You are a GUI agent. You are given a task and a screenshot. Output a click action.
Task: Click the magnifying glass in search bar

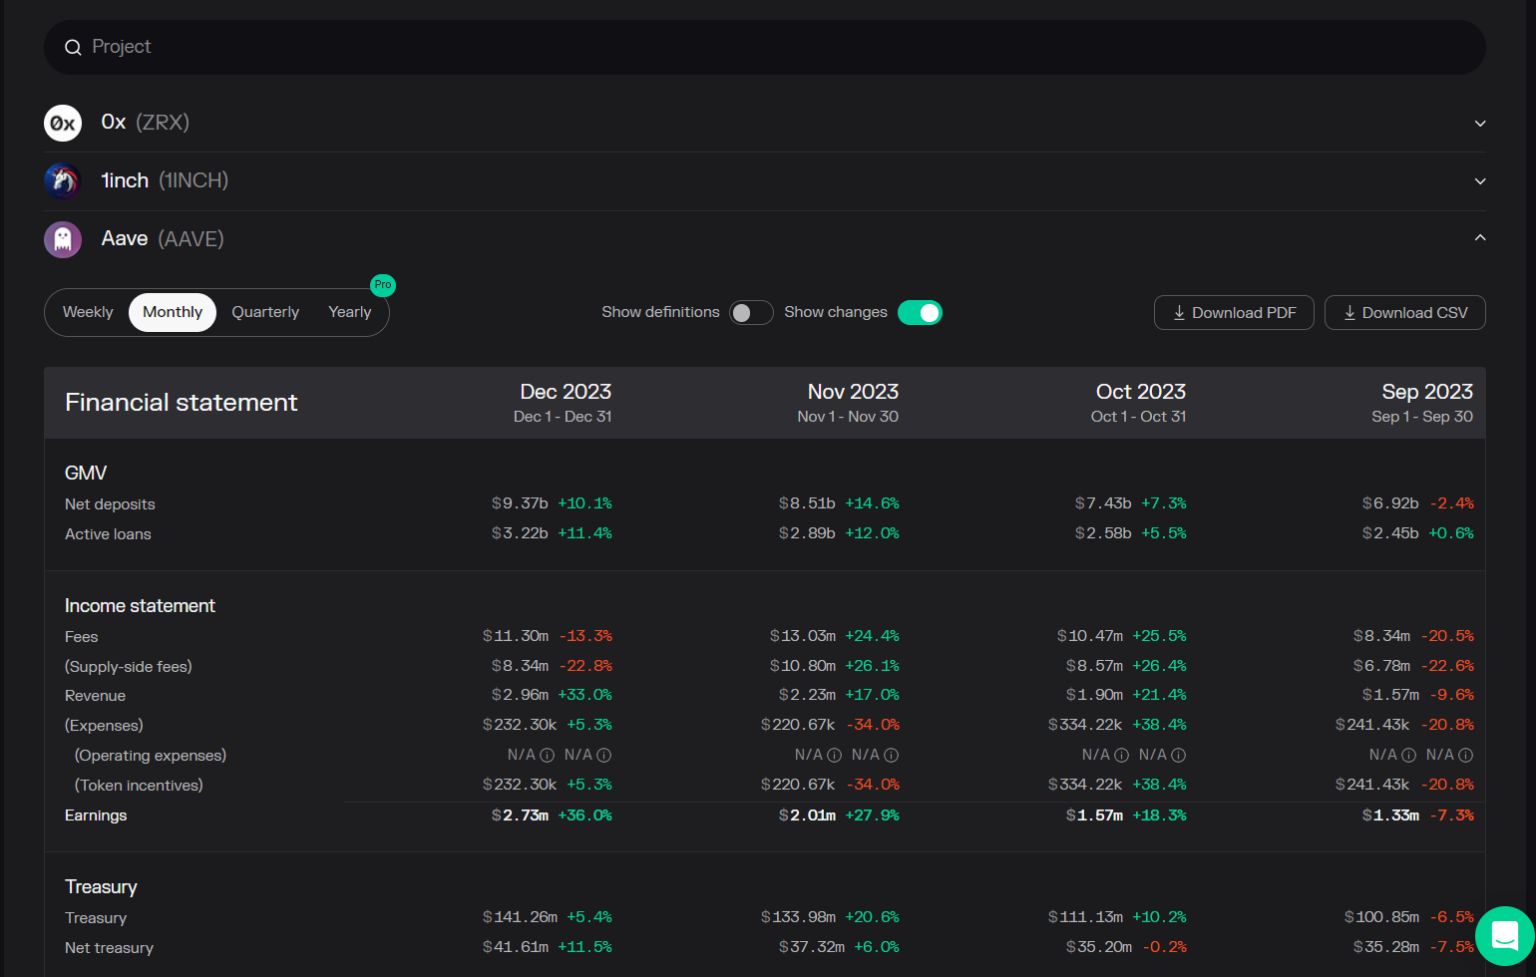(x=72, y=47)
